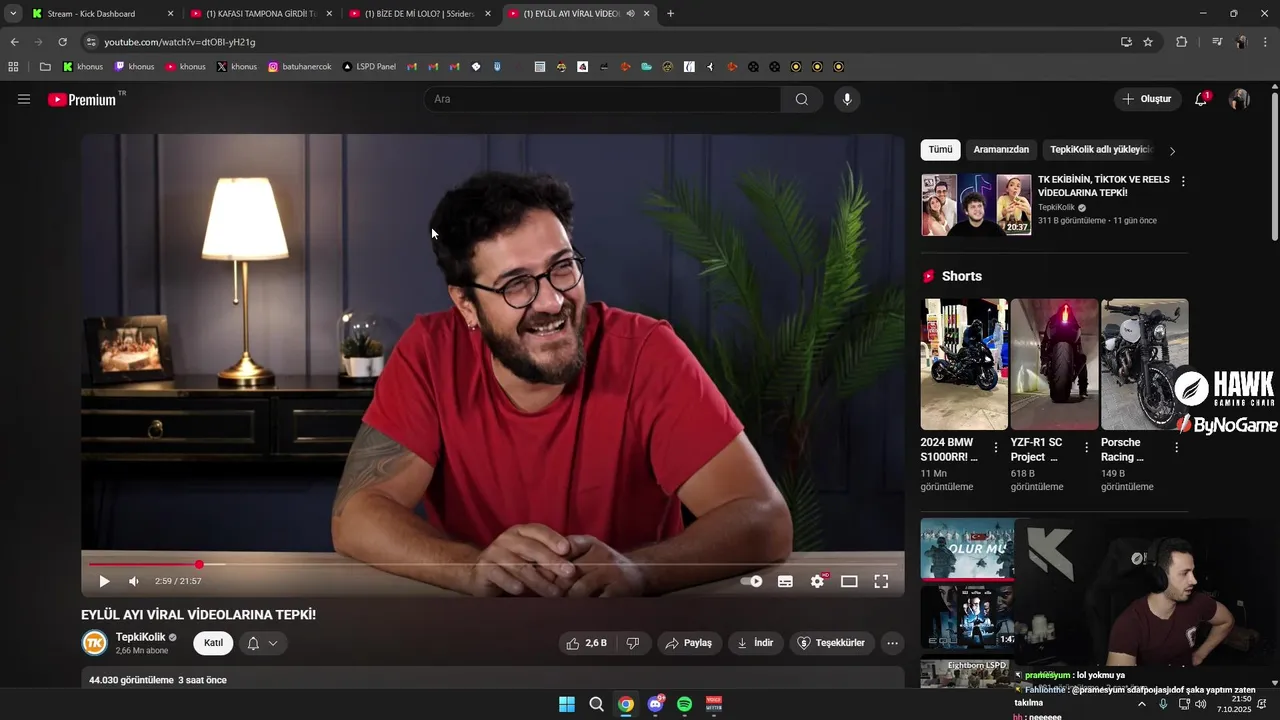Open more actions menu below the video
1280x720 pixels.
pyautogui.click(x=893, y=643)
